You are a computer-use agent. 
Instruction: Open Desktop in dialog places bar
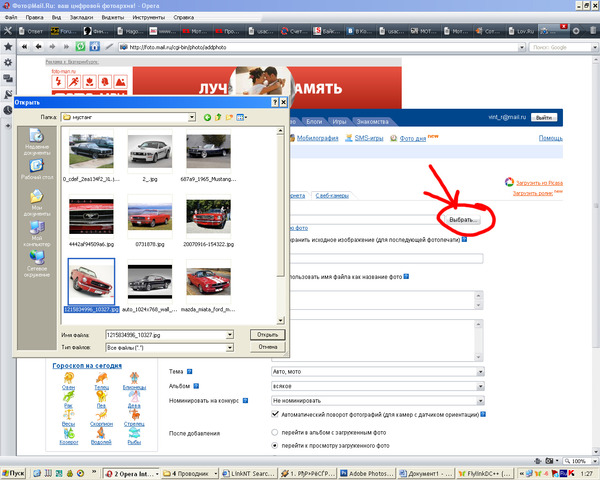(x=37, y=170)
